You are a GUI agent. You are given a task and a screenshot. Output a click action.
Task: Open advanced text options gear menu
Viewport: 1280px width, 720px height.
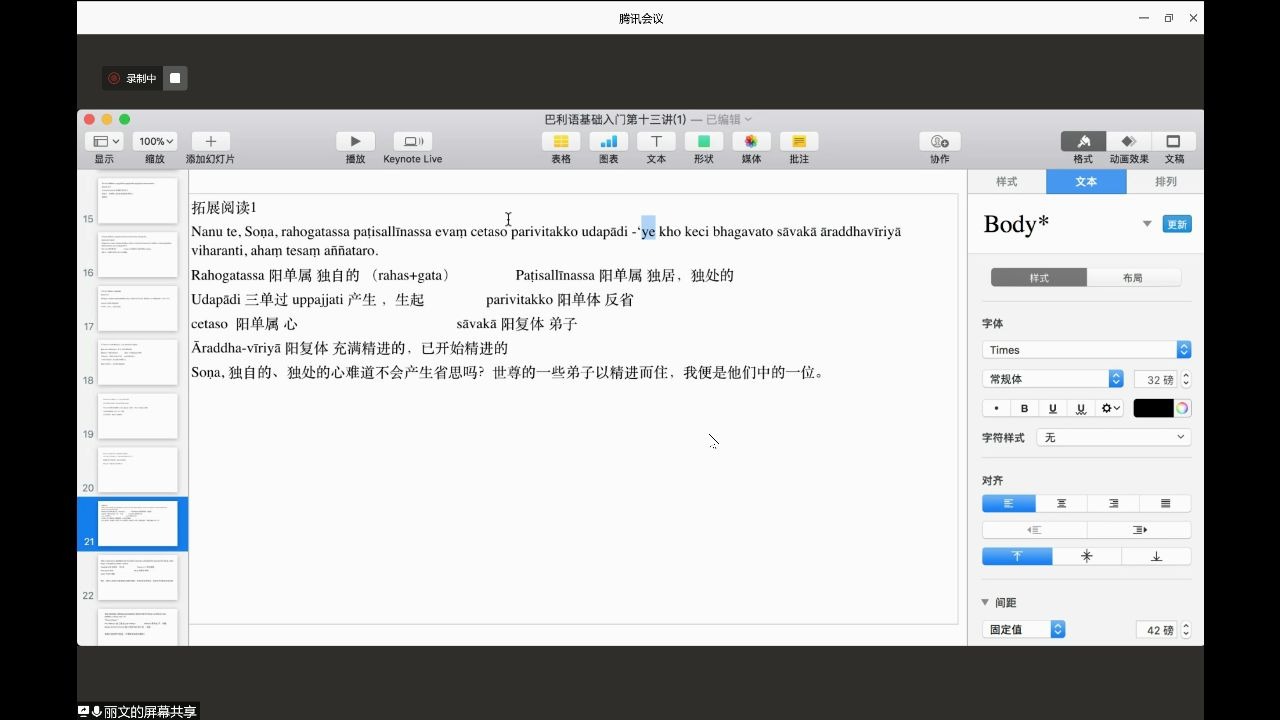coord(1110,408)
